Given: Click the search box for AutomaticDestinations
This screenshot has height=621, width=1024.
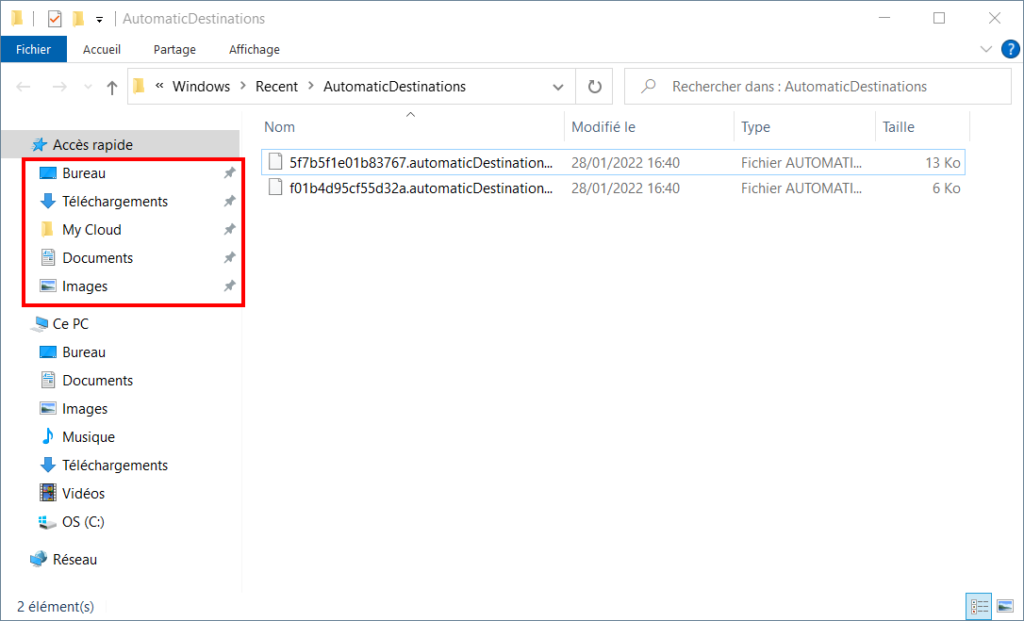Looking at the screenshot, I should point(818,86).
